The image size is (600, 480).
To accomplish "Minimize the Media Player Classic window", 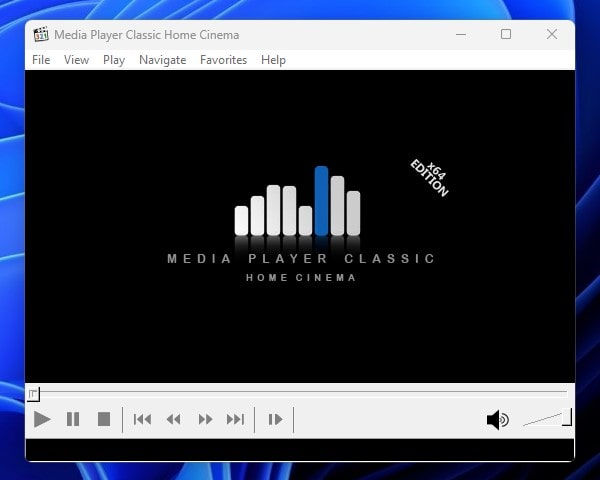I will [x=461, y=34].
